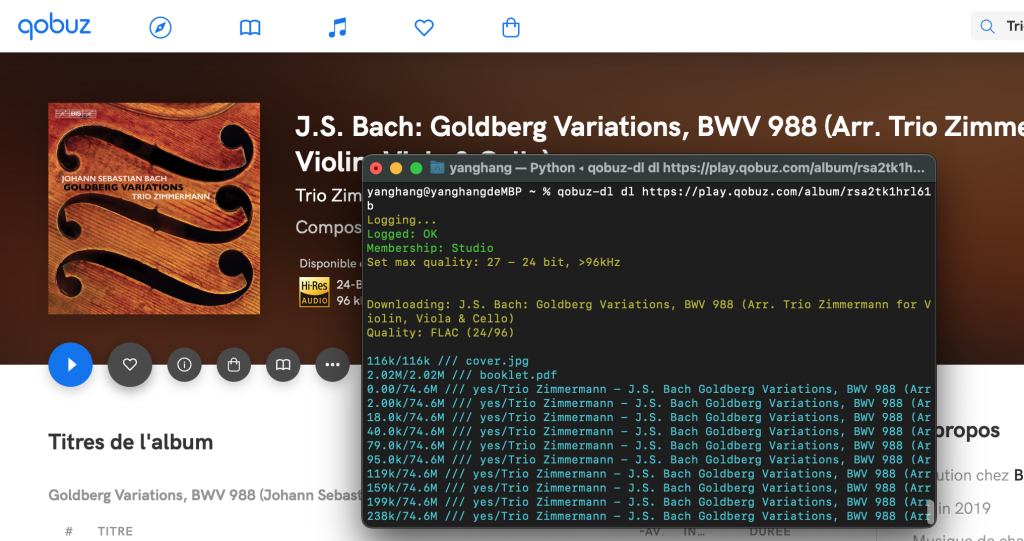Image resolution: width=1024 pixels, height=541 pixels.
Task: Click the terminal window scrollbar
Action: click(929, 510)
